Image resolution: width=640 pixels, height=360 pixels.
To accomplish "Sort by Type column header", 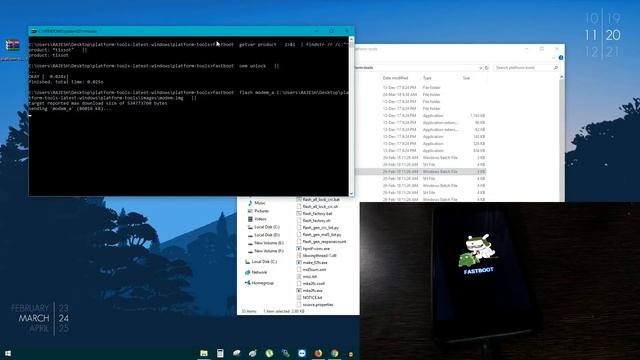I will [427, 78].
